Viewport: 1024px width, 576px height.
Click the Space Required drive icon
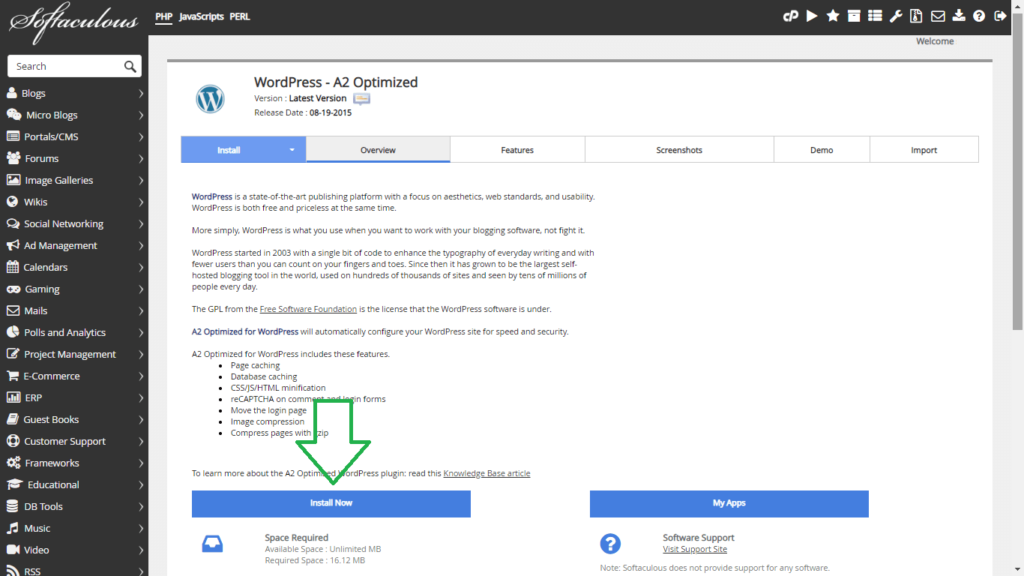click(x=212, y=543)
